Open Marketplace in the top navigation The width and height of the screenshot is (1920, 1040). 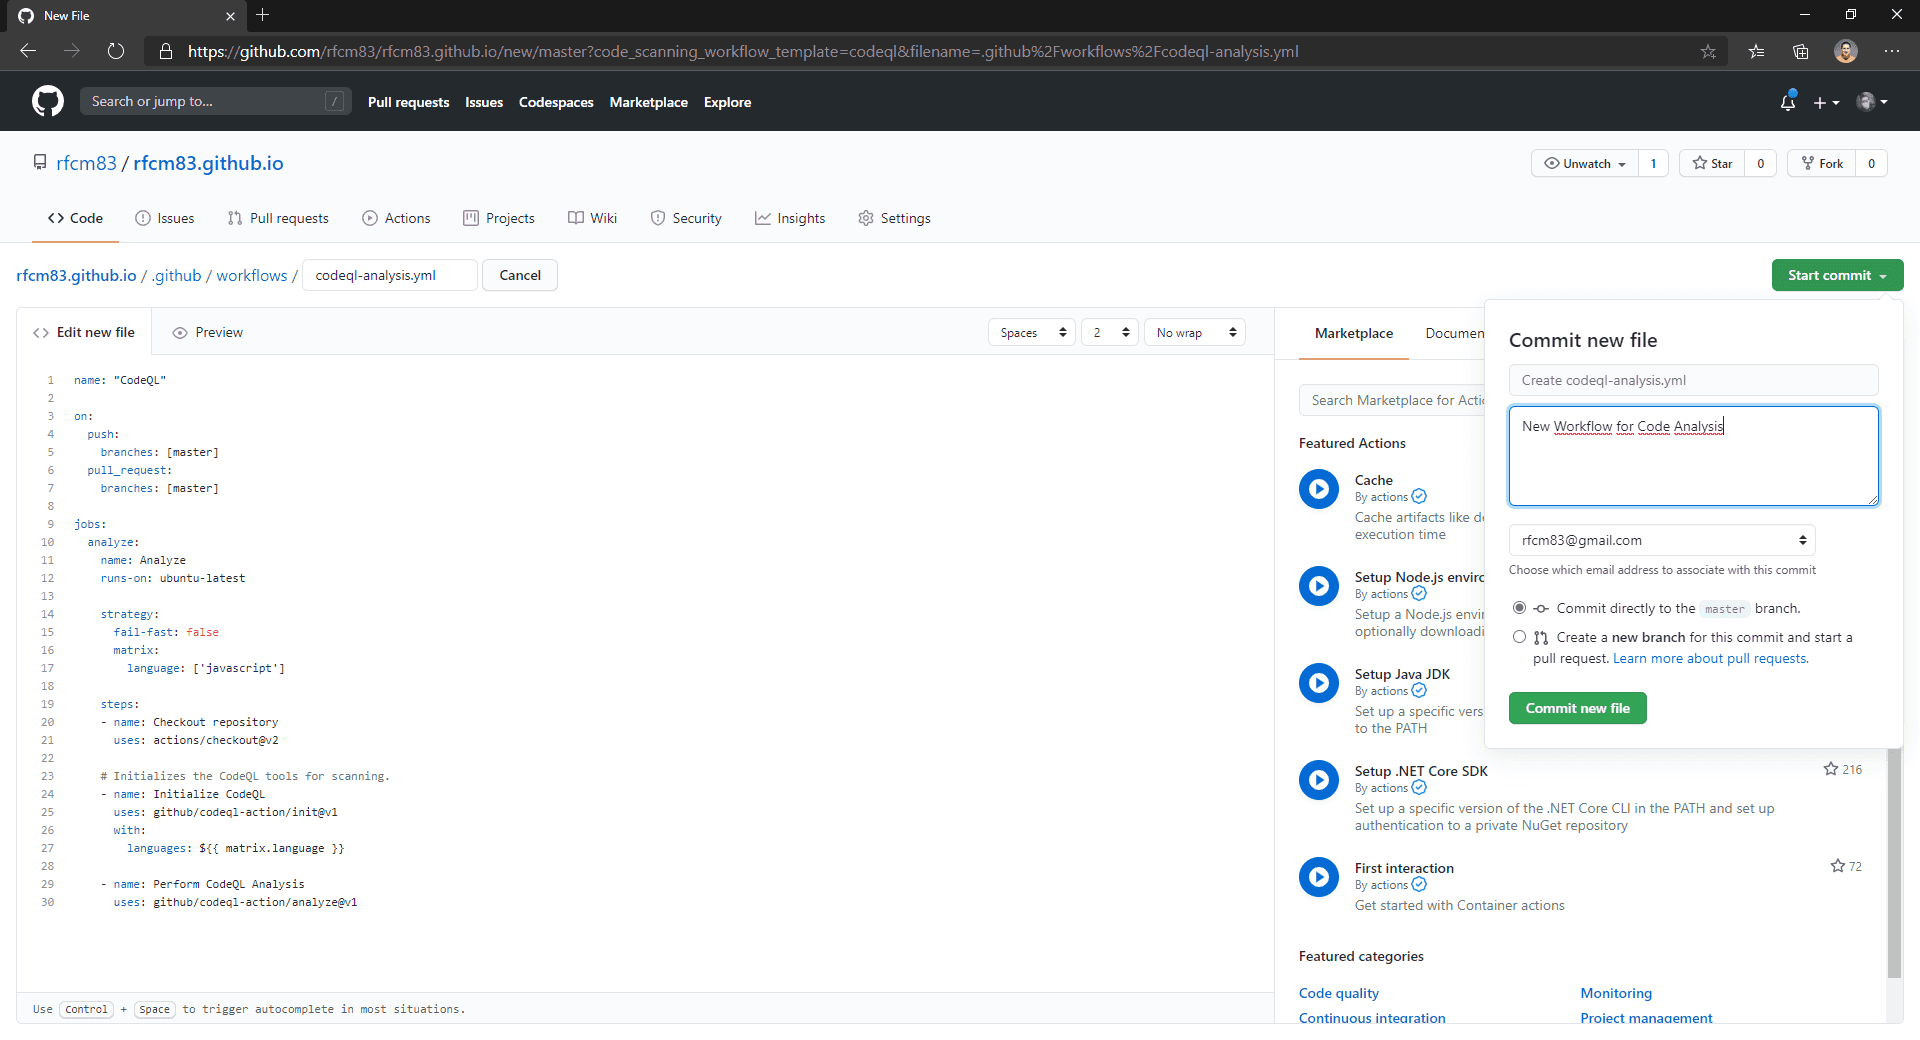[x=648, y=102]
